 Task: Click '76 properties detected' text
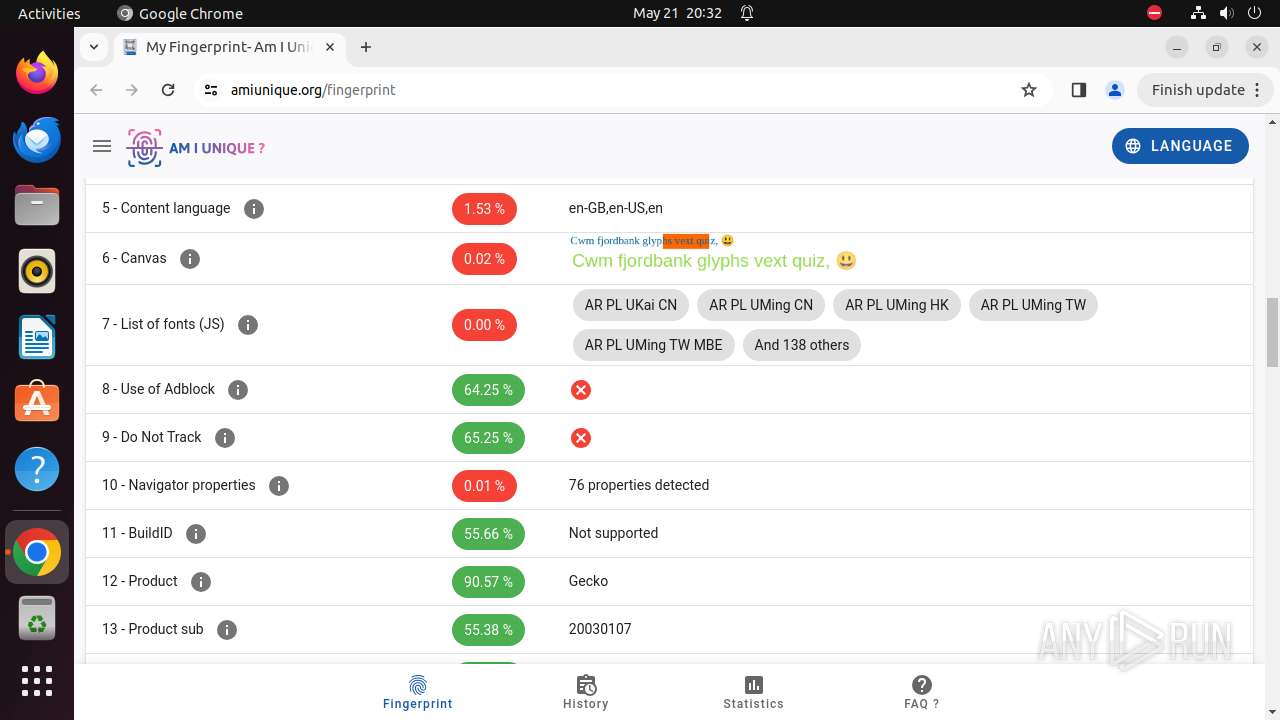click(x=639, y=485)
